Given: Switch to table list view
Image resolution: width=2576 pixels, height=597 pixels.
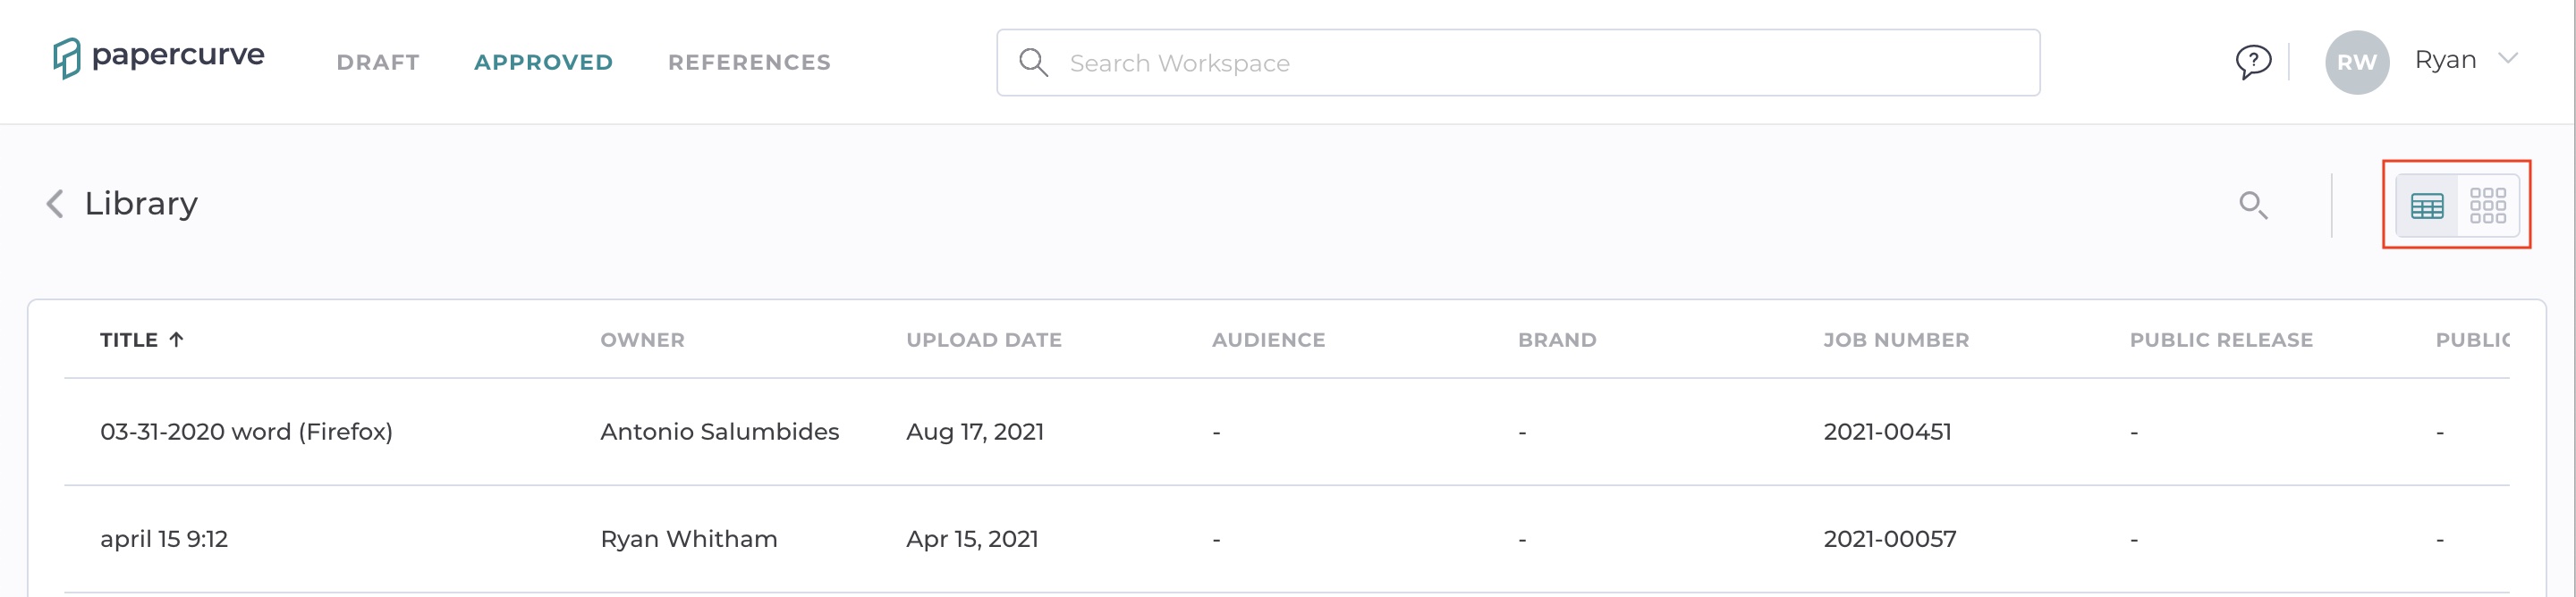Looking at the screenshot, I should click(x=2427, y=206).
